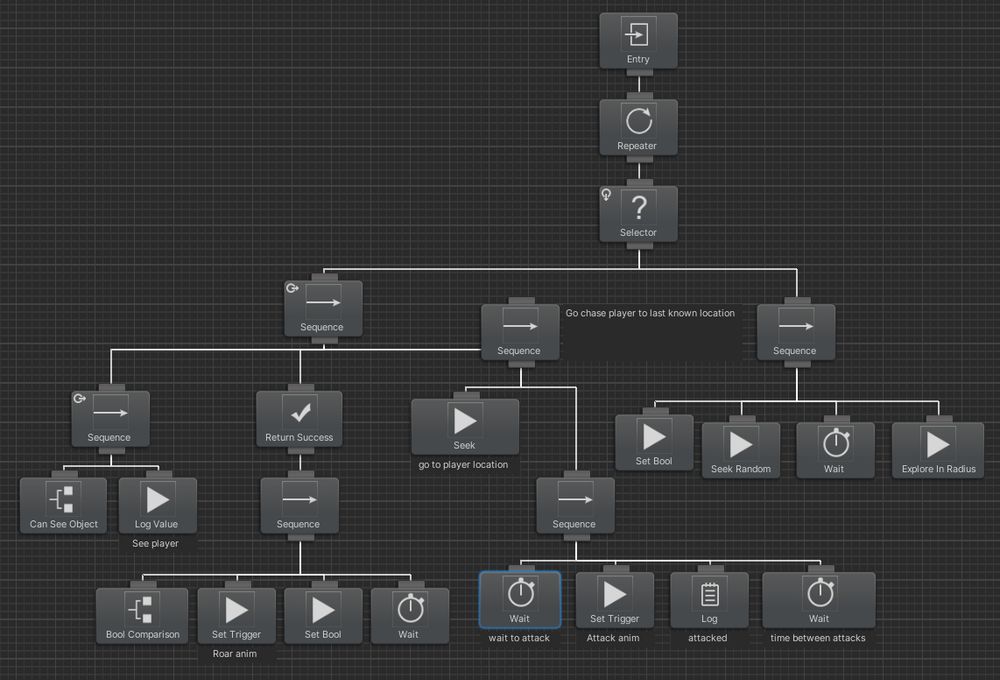1000x680 pixels.
Task: Select the Set Bool node beside Bool Comparison's Set Trigger
Action: coord(323,616)
